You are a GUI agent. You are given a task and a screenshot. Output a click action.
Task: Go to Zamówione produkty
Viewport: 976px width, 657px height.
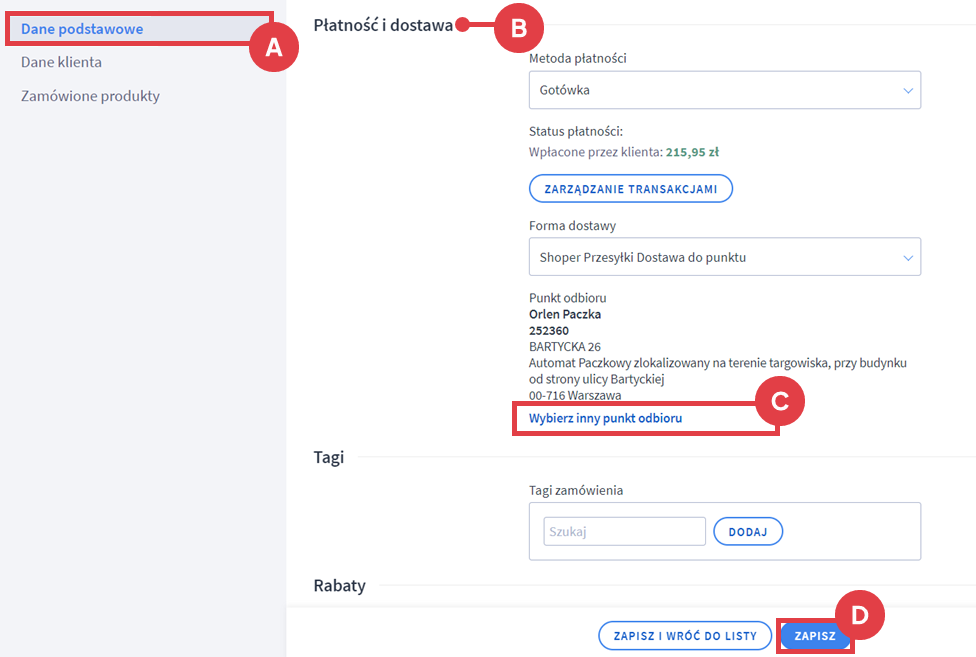[x=90, y=96]
